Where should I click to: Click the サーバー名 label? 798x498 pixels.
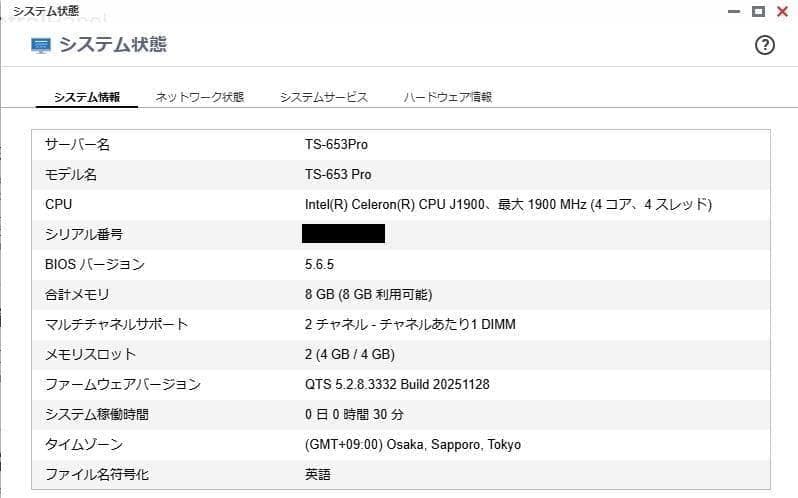pos(77,144)
